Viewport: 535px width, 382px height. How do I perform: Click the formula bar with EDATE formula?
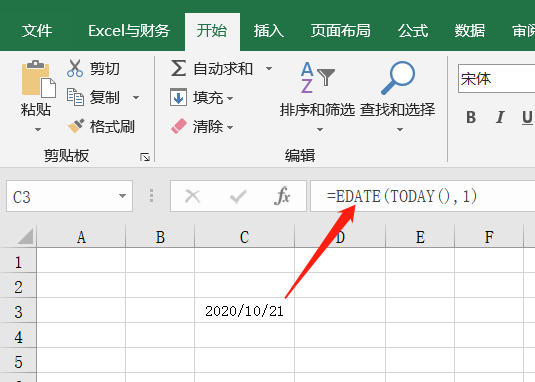422,196
